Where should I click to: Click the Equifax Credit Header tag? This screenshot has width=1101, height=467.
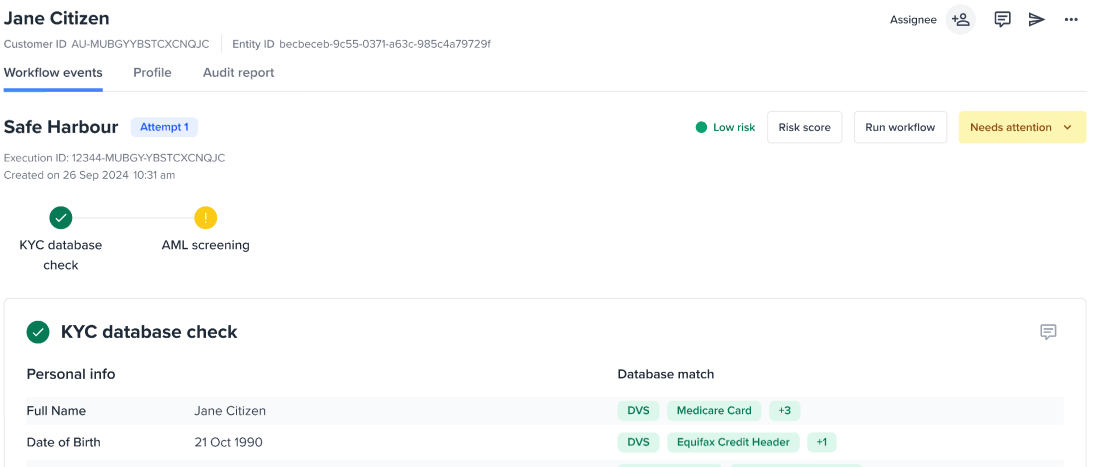733,442
